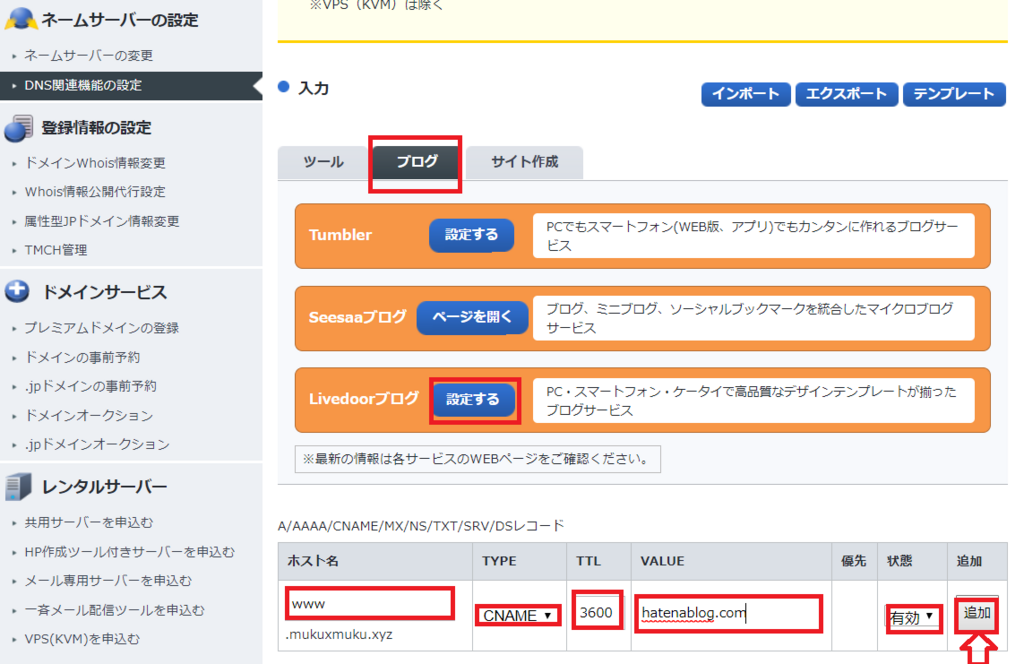Click the 優先 column header
Viewport: 1024px width, 664px height.
854,561
